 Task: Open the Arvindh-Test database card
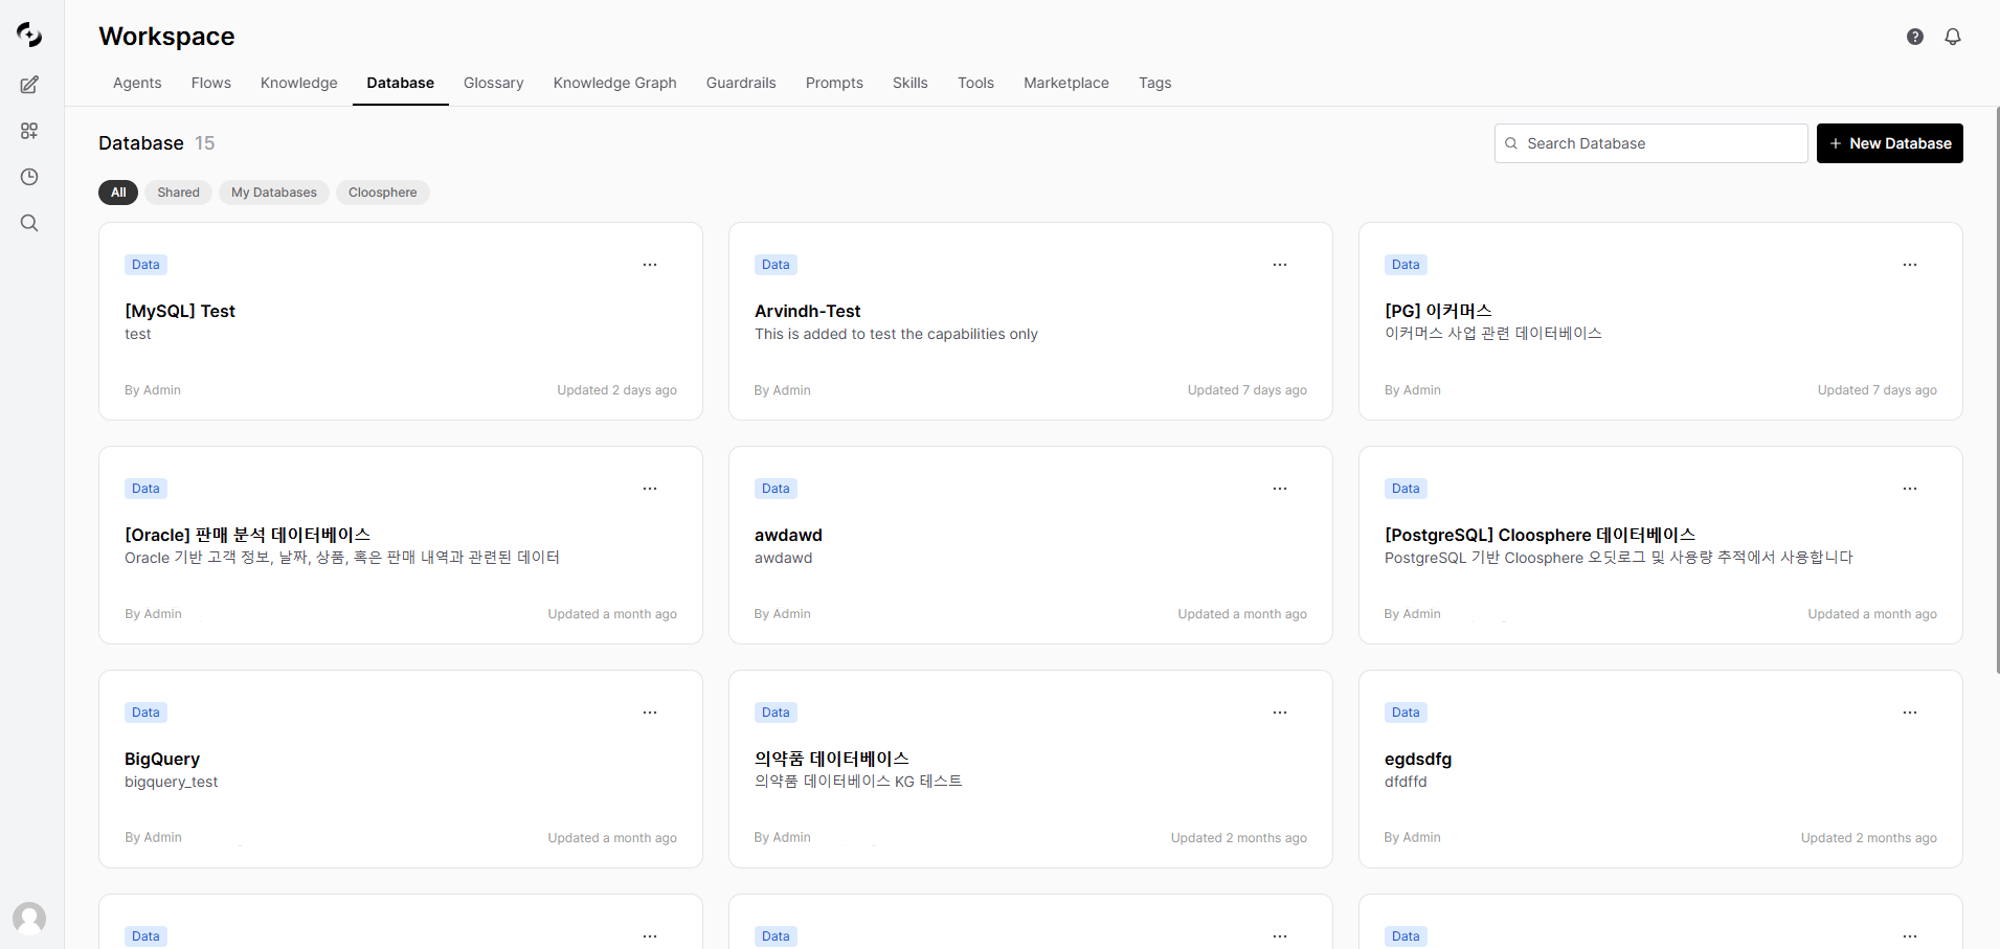coord(1030,321)
